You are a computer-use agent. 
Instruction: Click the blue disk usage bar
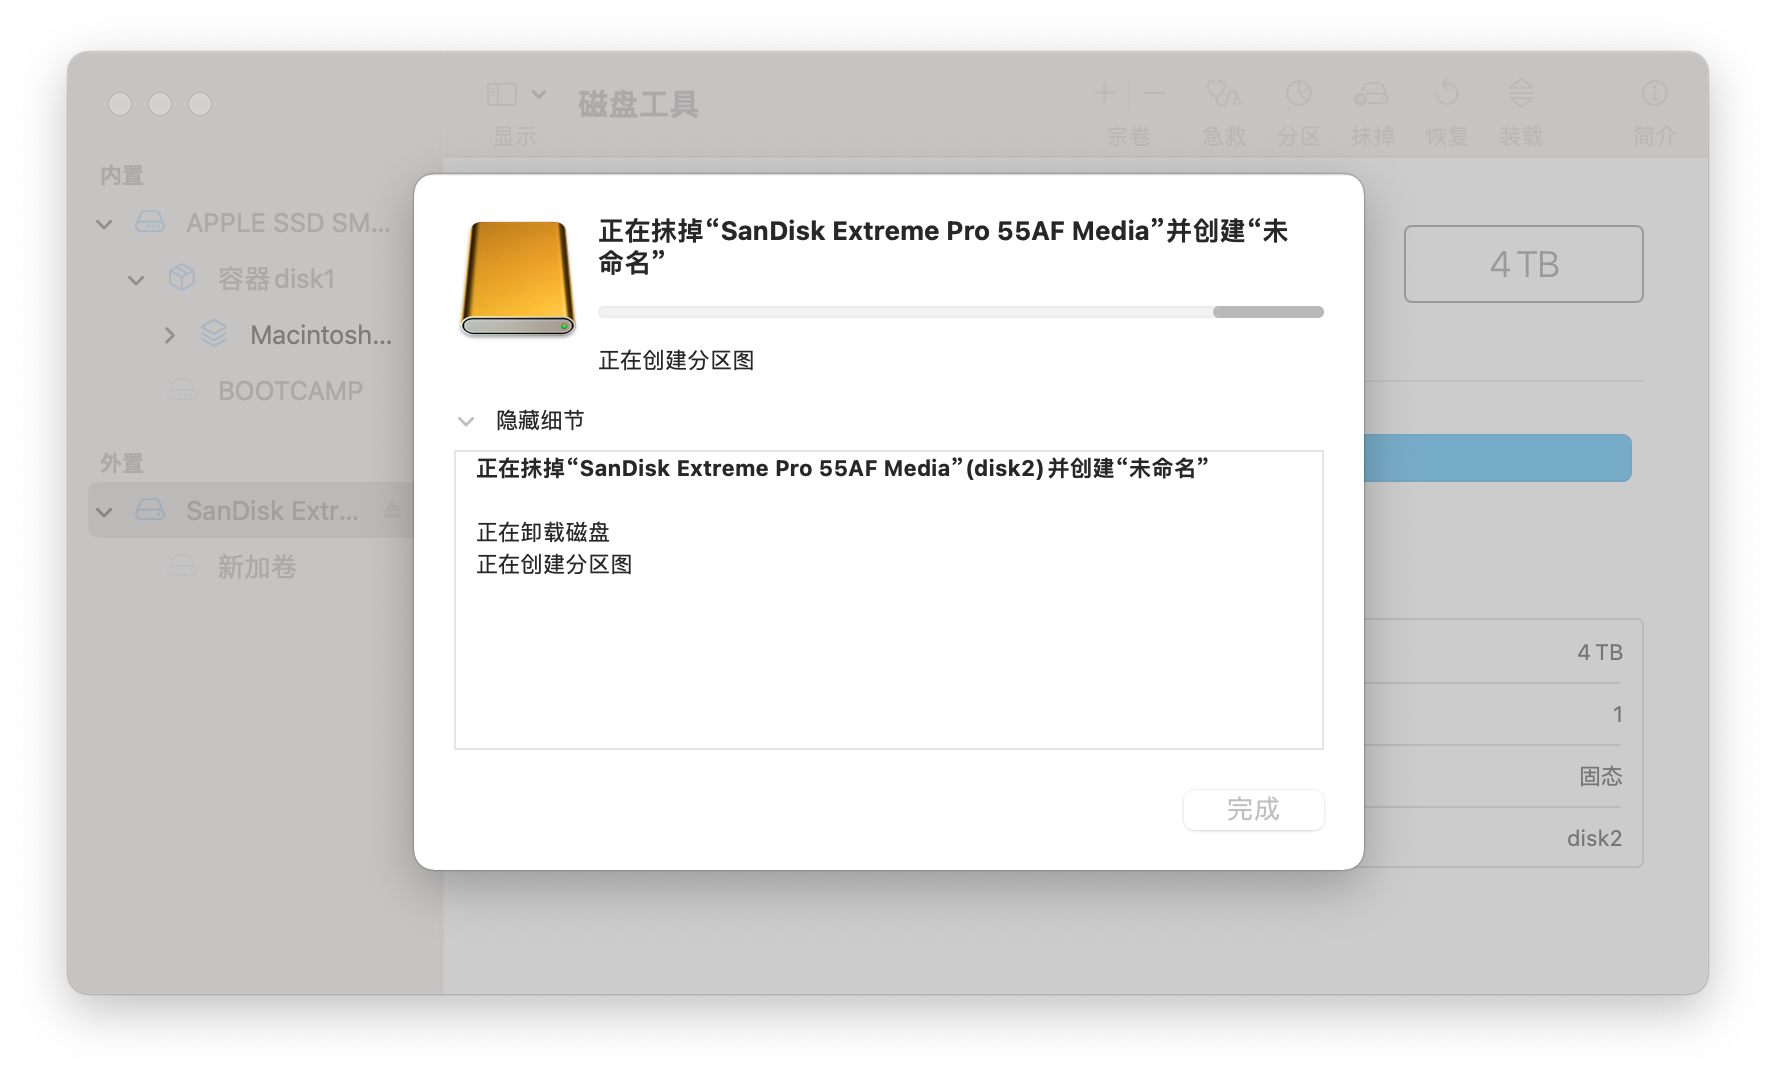coord(1497,458)
